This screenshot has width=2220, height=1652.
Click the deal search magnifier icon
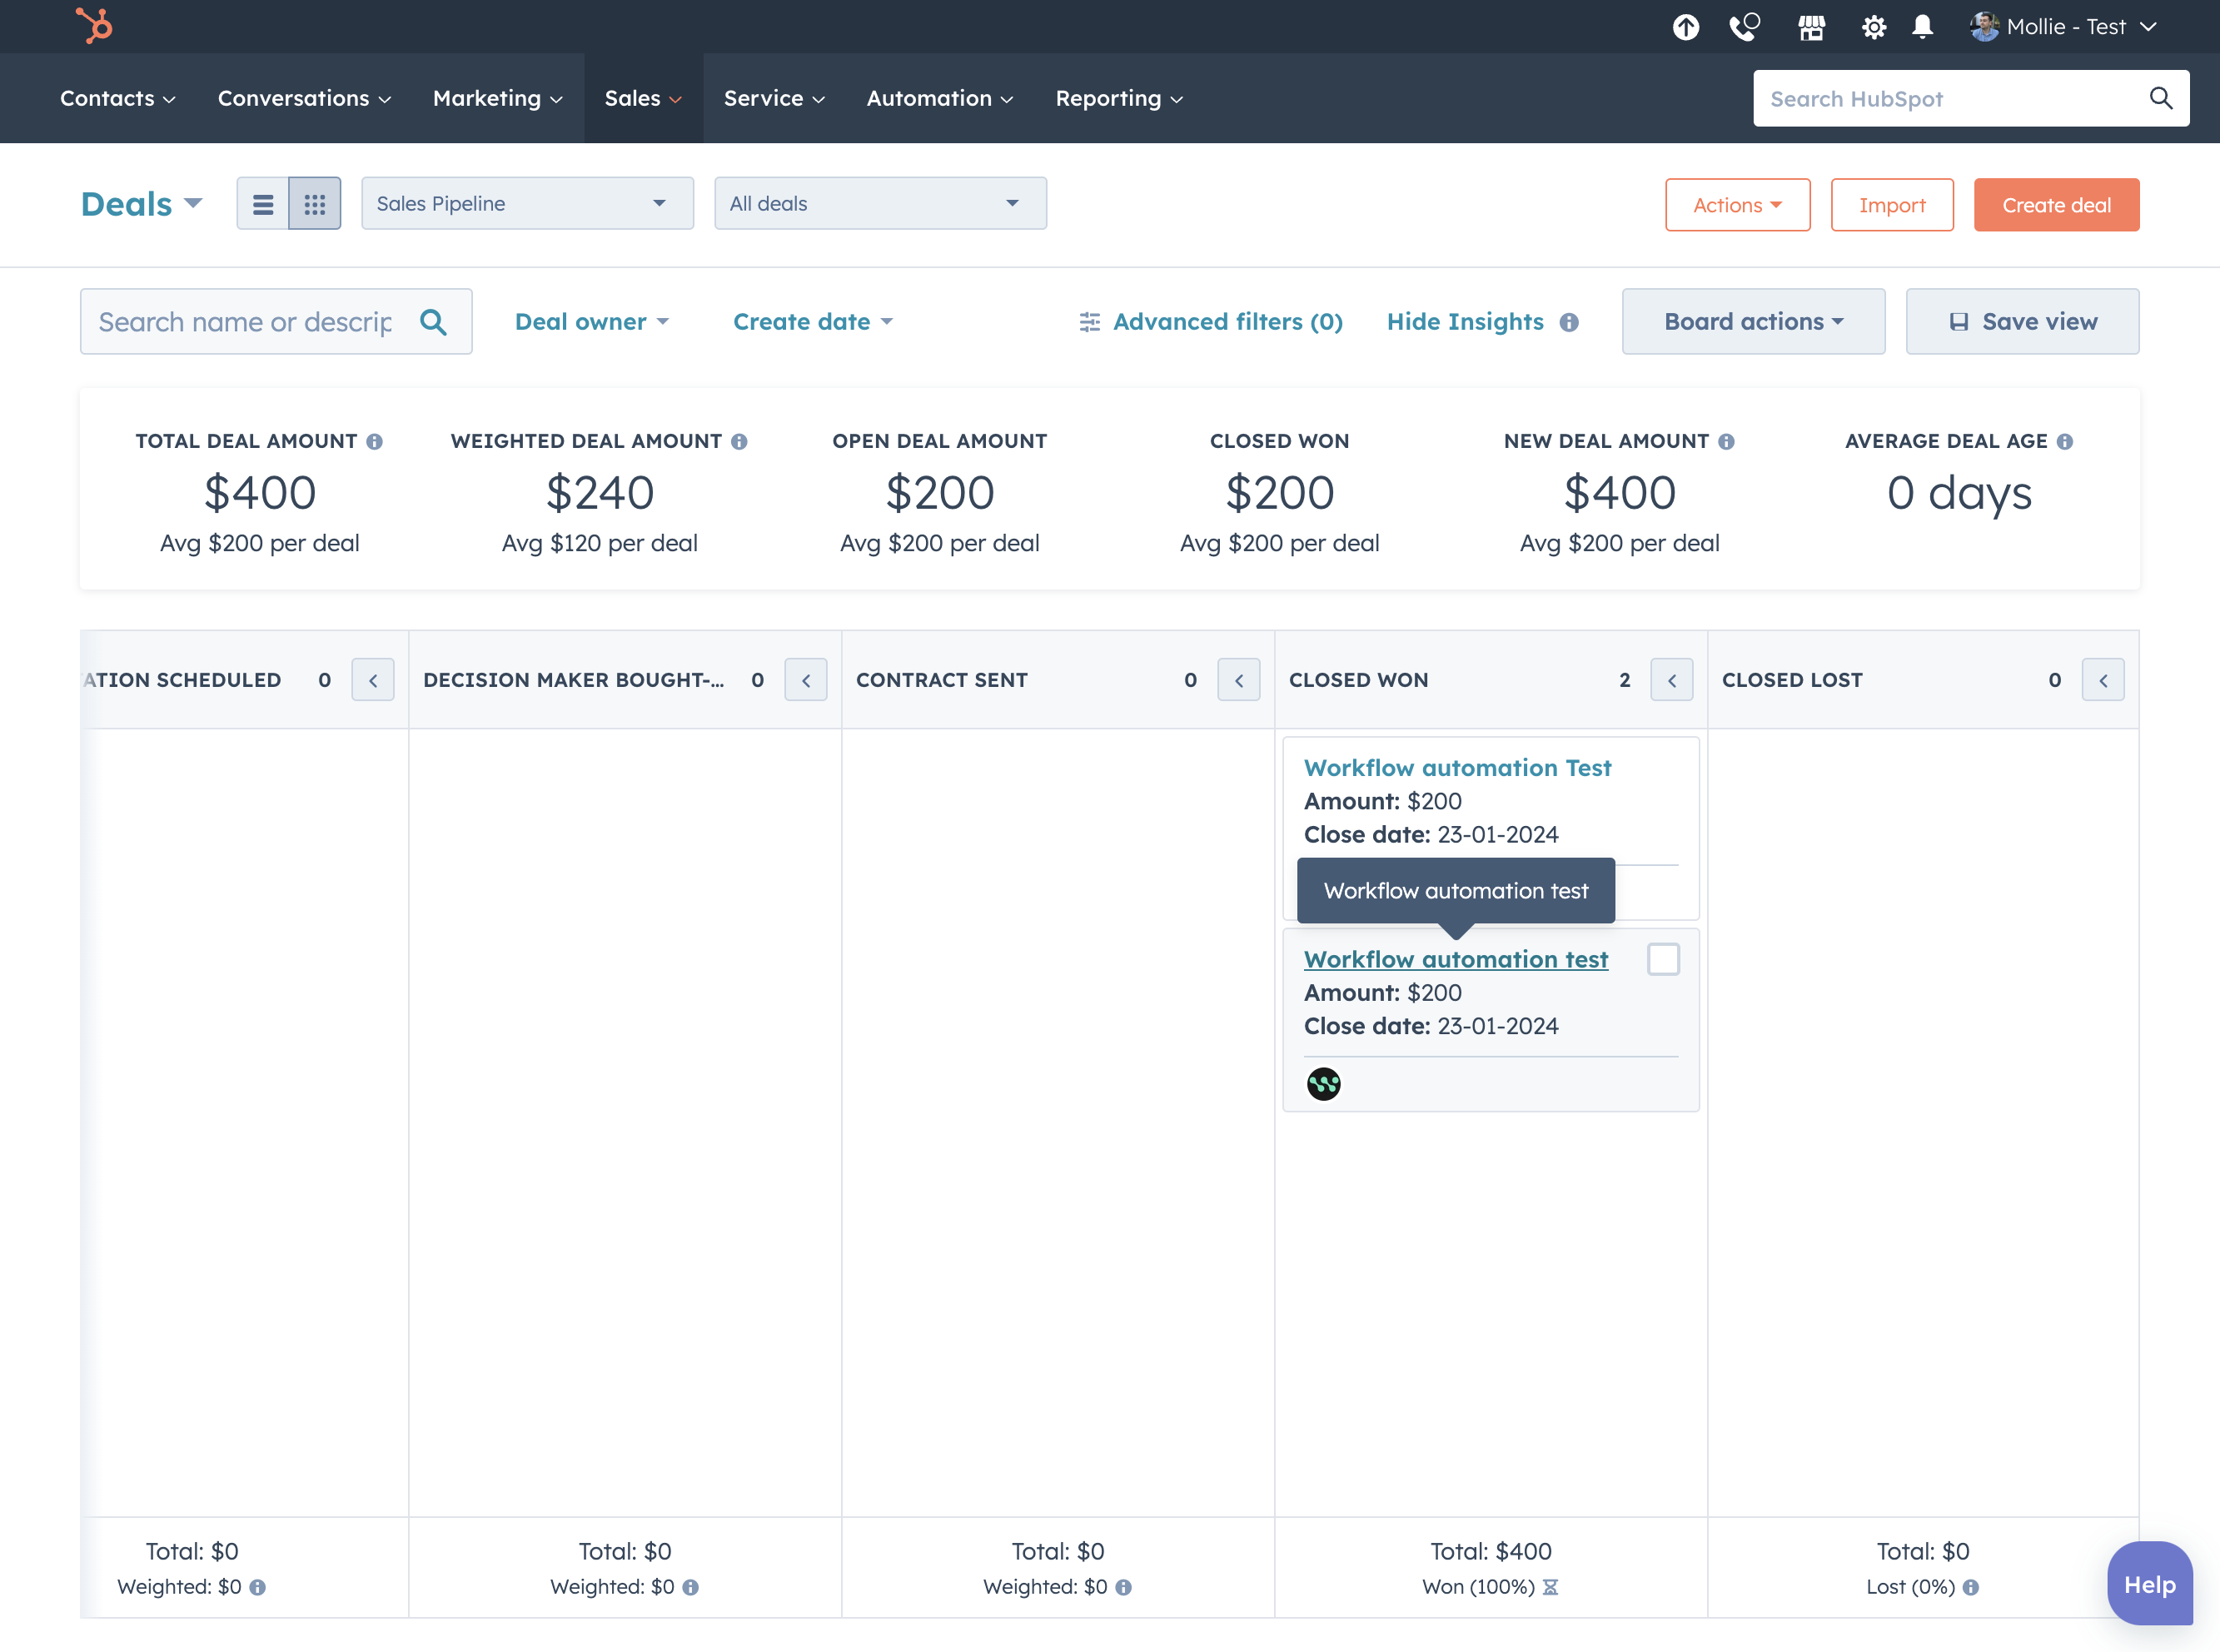coord(433,322)
